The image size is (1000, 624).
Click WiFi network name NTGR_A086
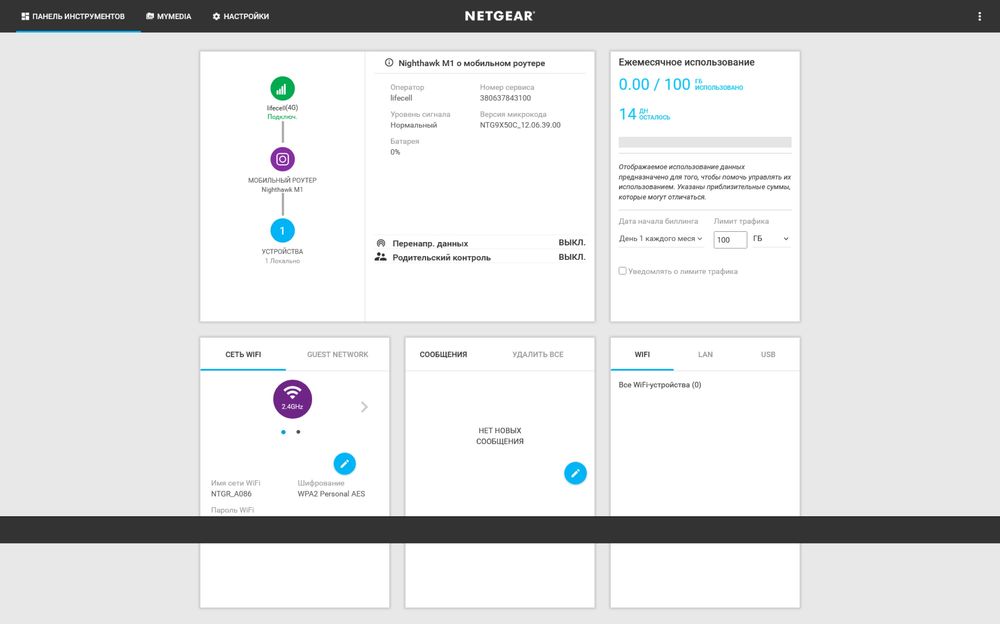pos(231,494)
